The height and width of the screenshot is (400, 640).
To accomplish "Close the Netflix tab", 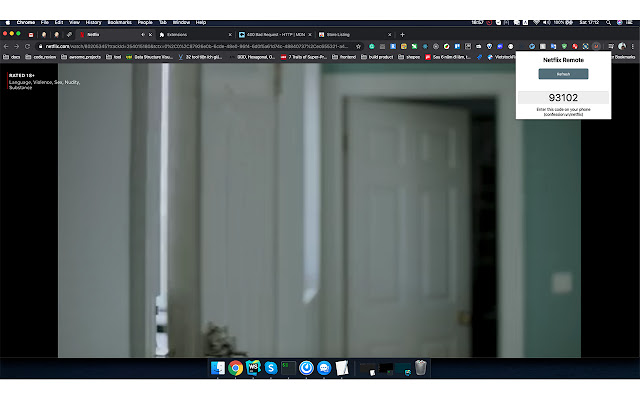I will [x=150, y=35].
